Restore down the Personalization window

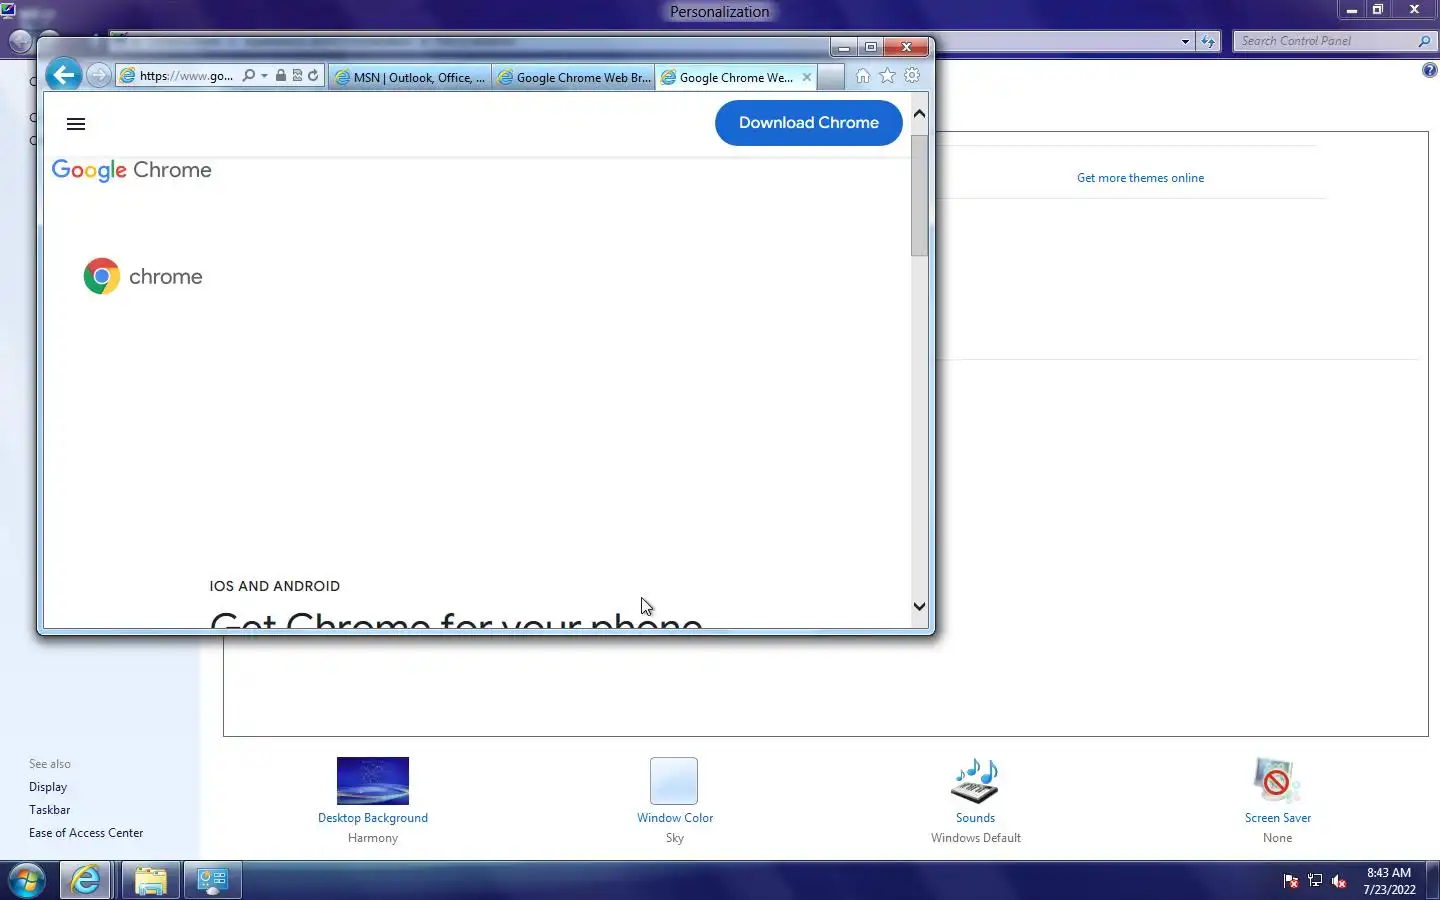coord(1378,9)
